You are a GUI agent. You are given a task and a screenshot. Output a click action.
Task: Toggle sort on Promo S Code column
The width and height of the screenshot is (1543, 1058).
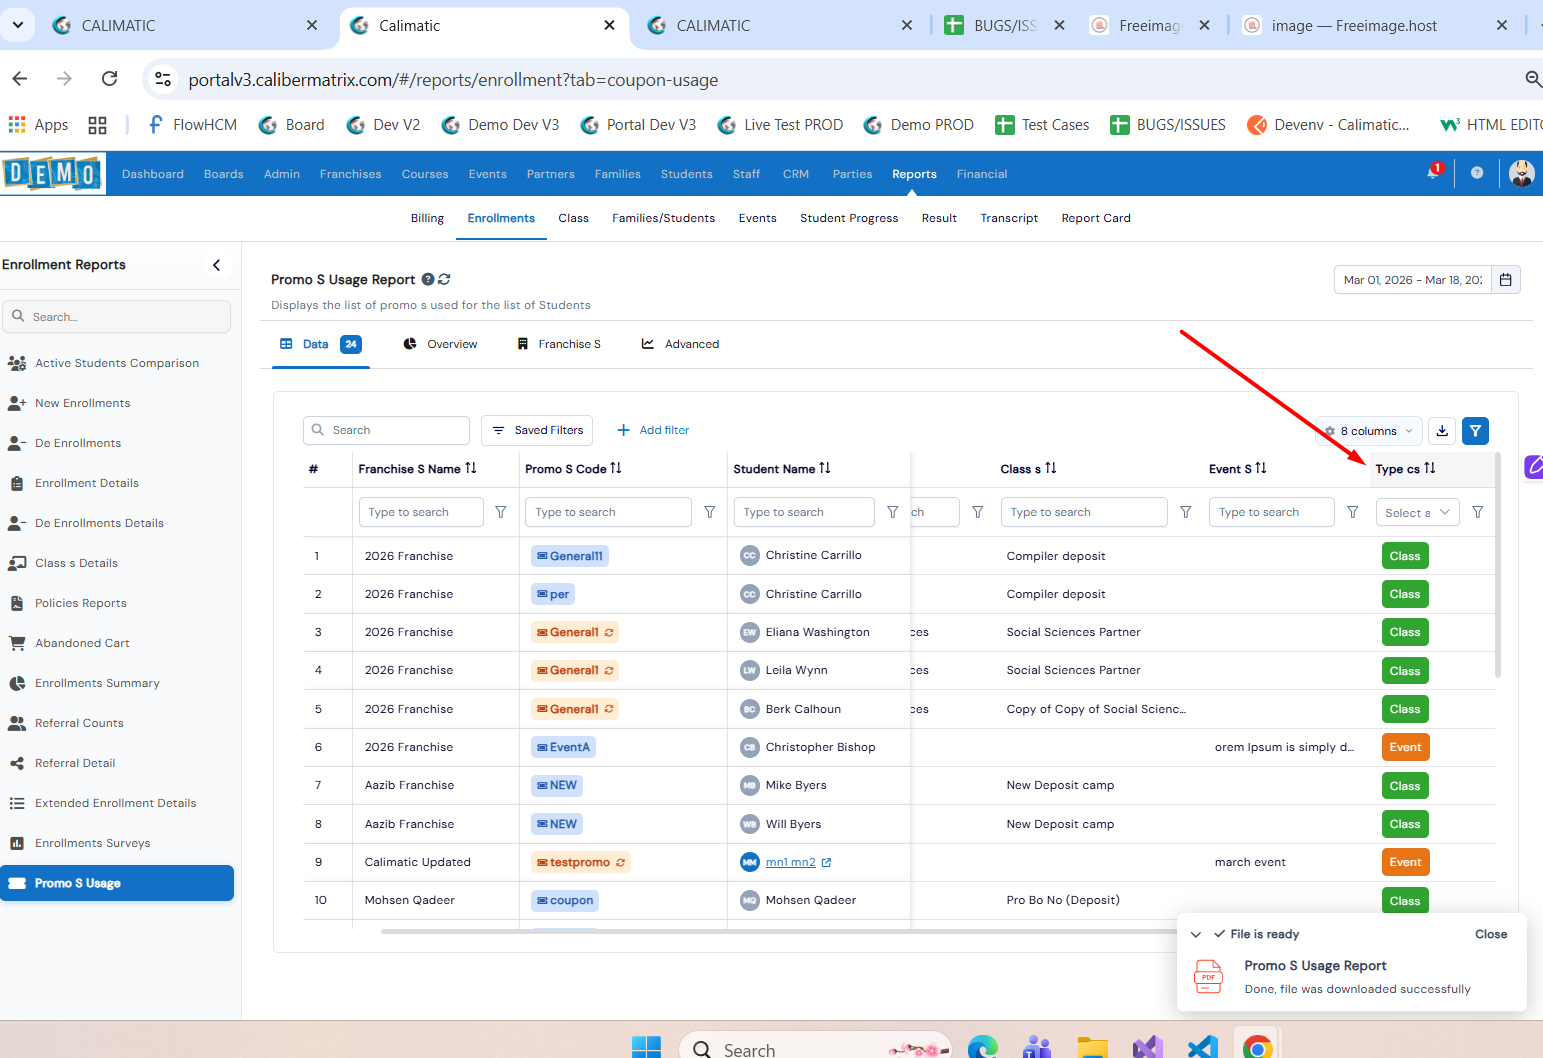616,468
